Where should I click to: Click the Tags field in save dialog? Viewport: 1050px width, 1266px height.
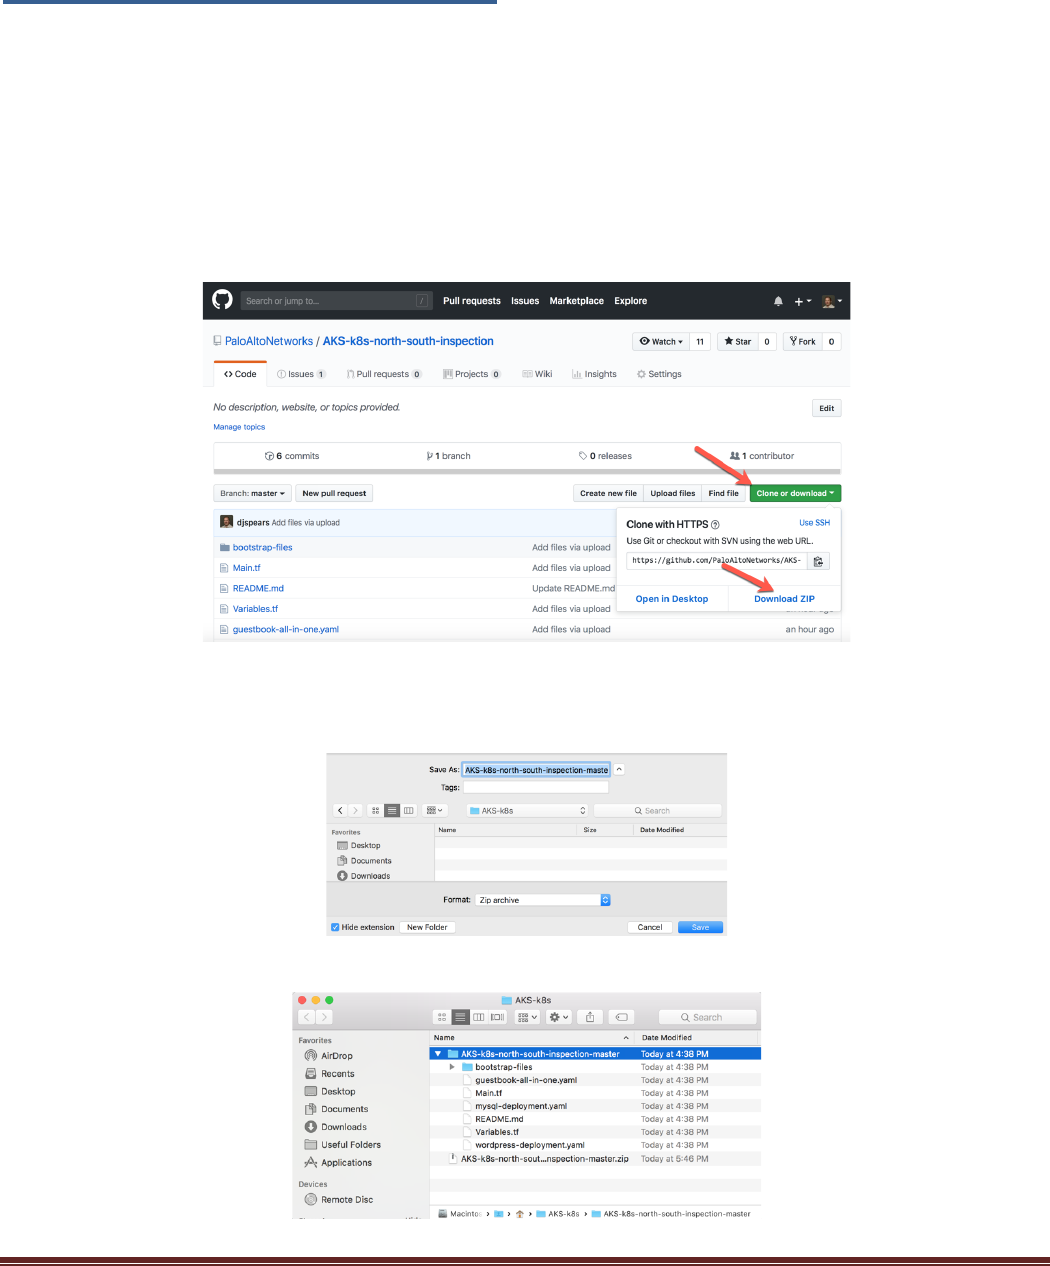point(536,788)
